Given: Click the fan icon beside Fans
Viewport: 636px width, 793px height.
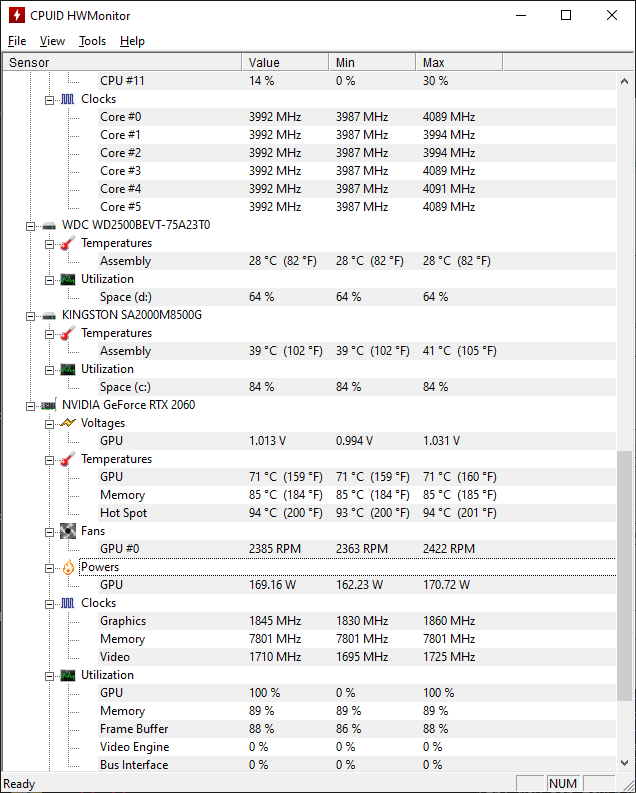Looking at the screenshot, I should pos(67,531).
